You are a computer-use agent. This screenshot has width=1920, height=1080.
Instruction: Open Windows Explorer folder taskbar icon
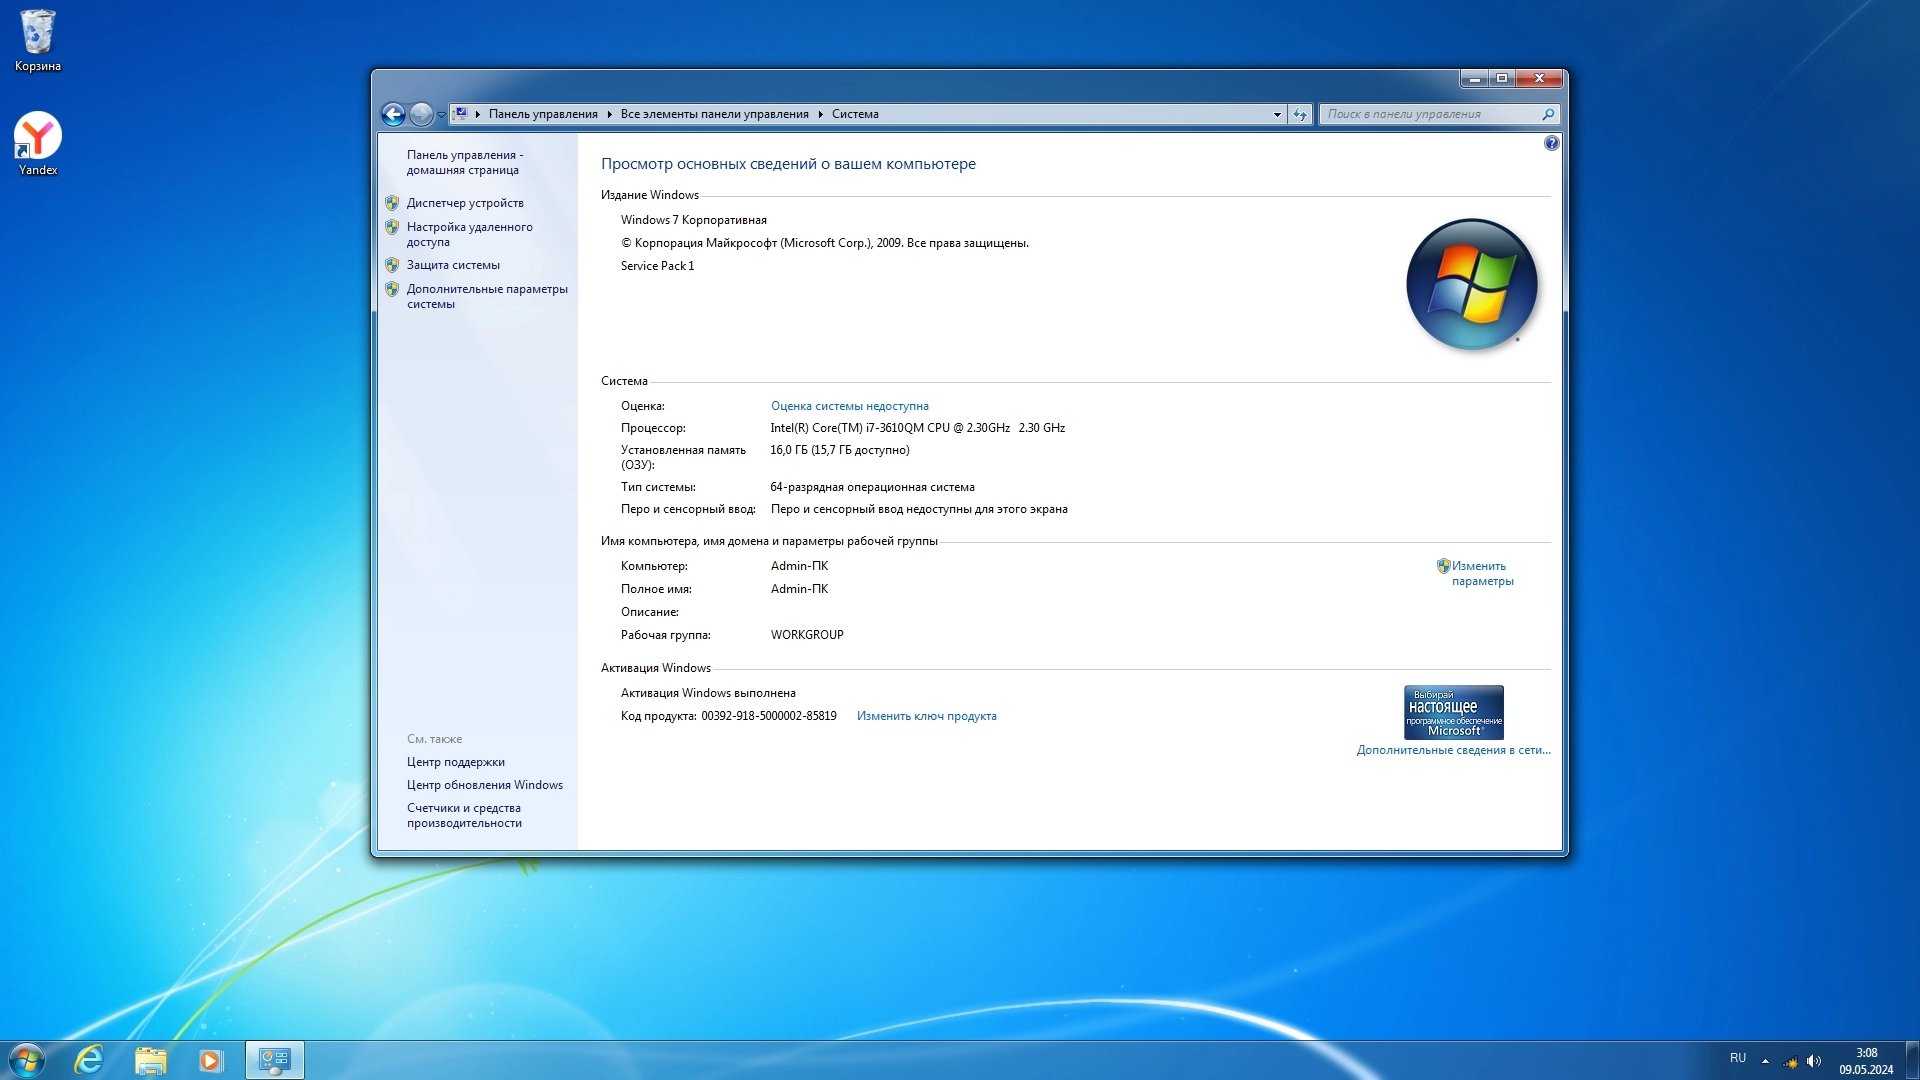click(150, 1060)
